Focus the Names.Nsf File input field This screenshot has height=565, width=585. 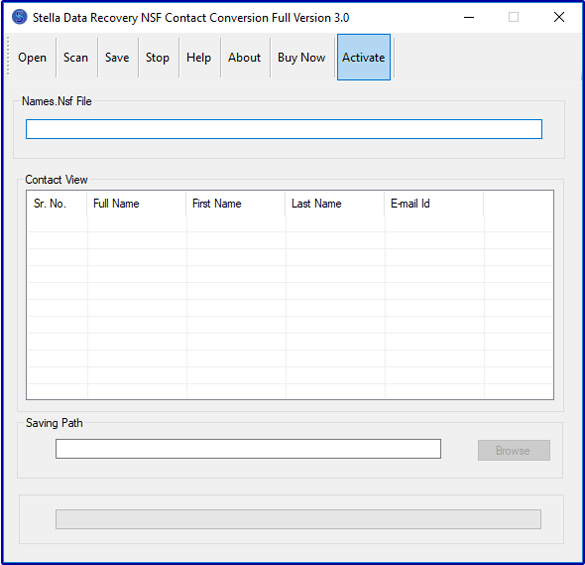(x=284, y=129)
